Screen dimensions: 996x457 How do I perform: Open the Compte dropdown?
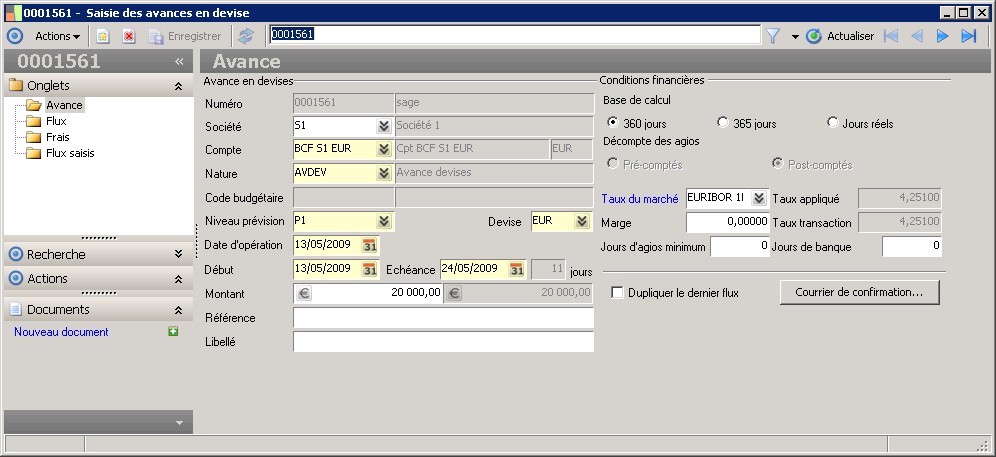384,149
